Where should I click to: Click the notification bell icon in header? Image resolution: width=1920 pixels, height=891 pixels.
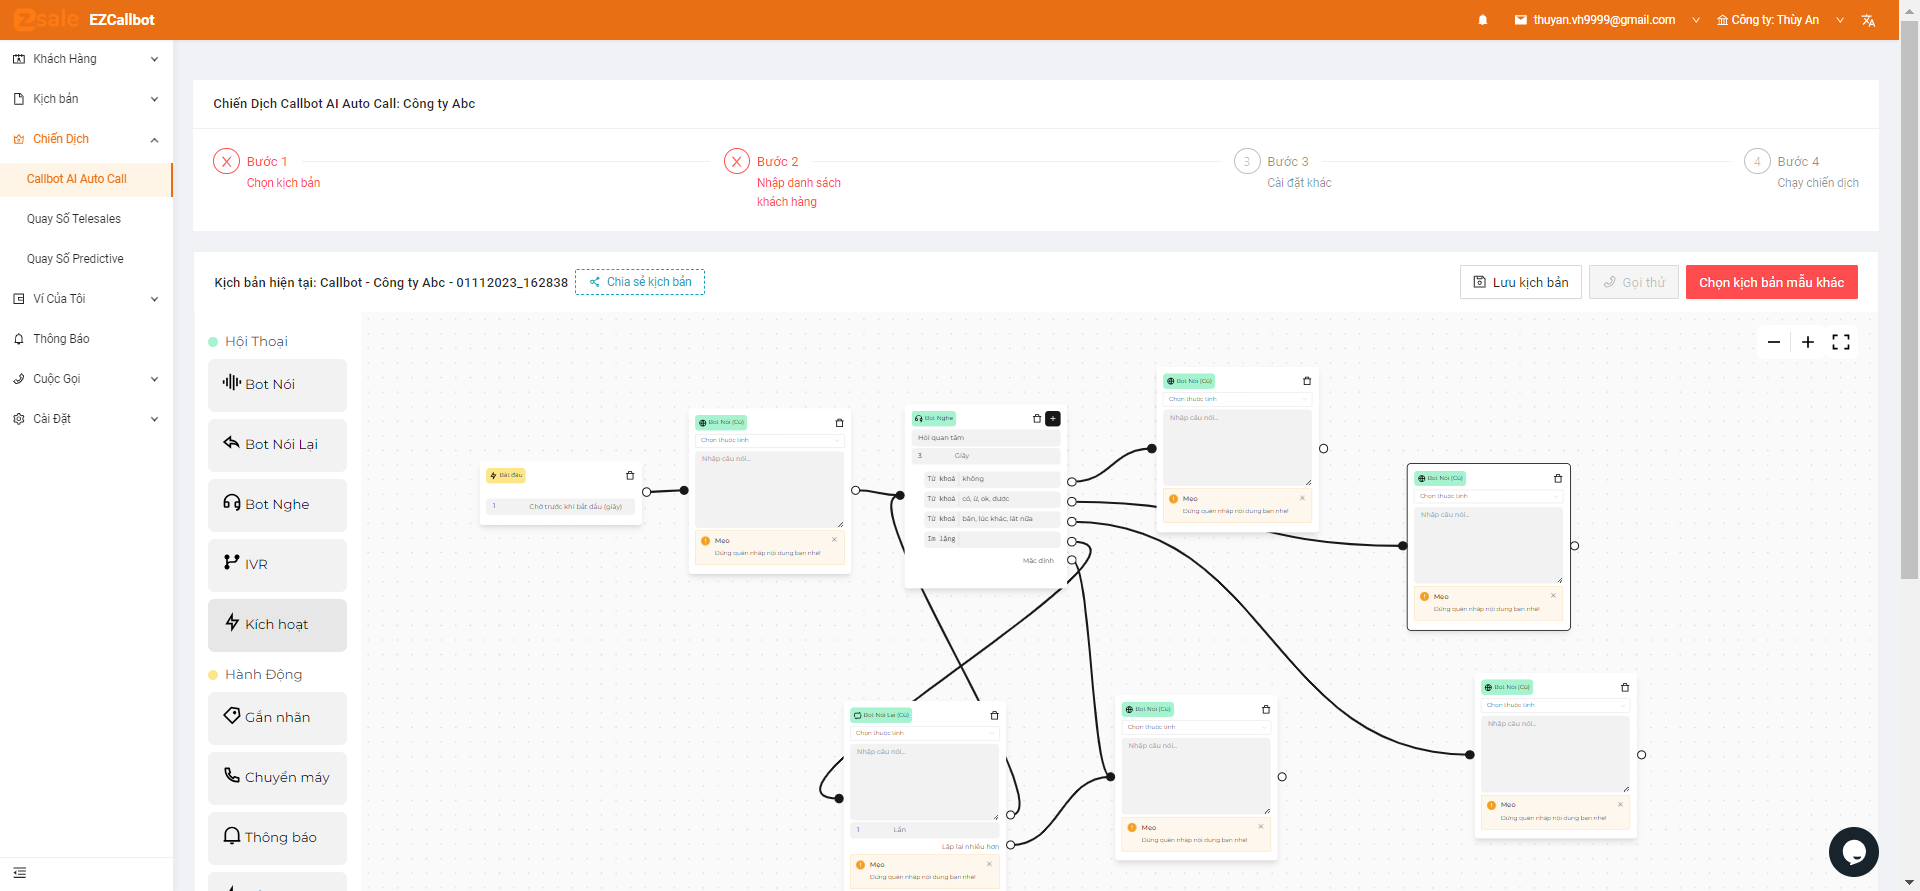pos(1483,20)
